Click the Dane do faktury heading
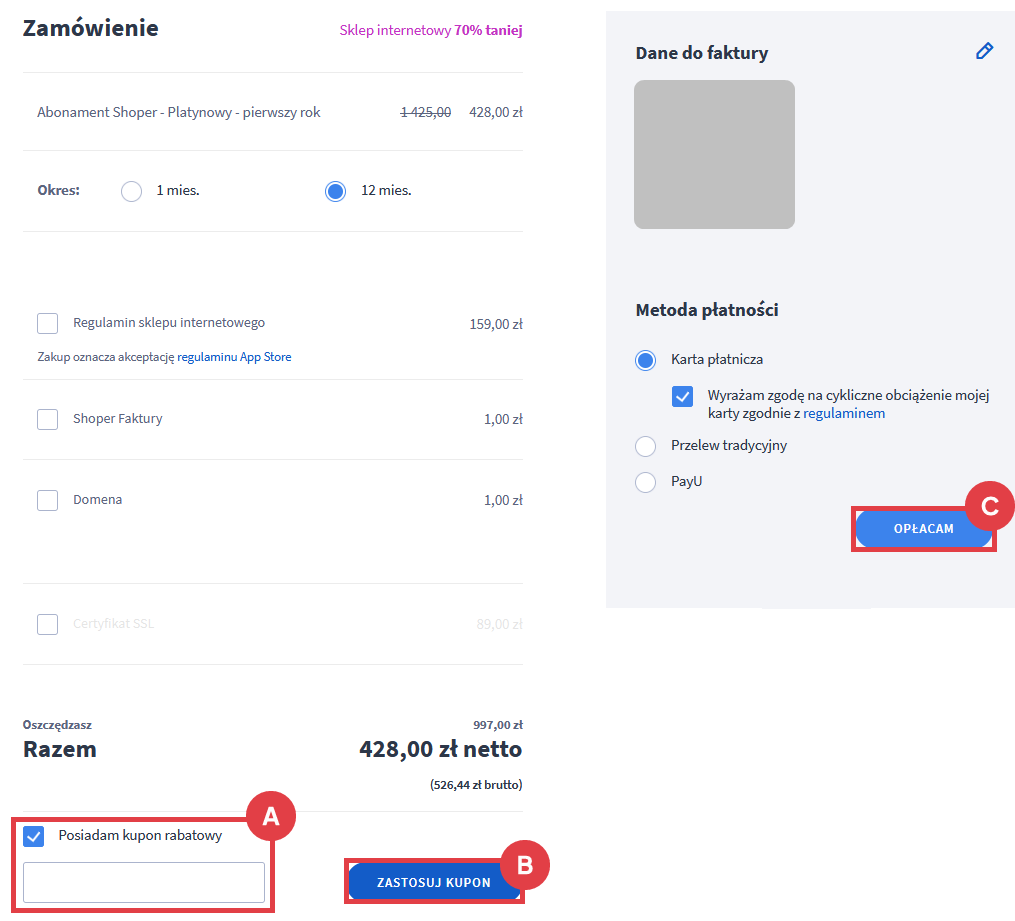 pyautogui.click(x=702, y=53)
